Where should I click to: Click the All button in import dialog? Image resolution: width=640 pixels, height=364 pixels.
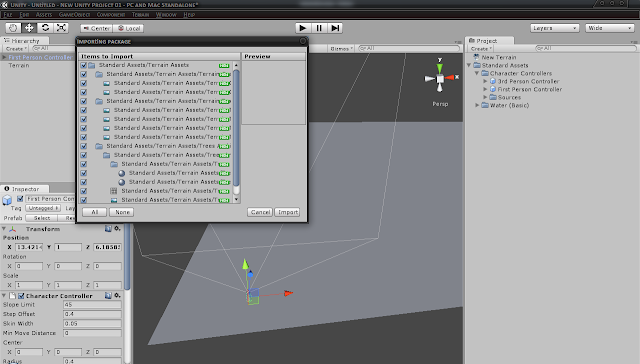point(95,212)
